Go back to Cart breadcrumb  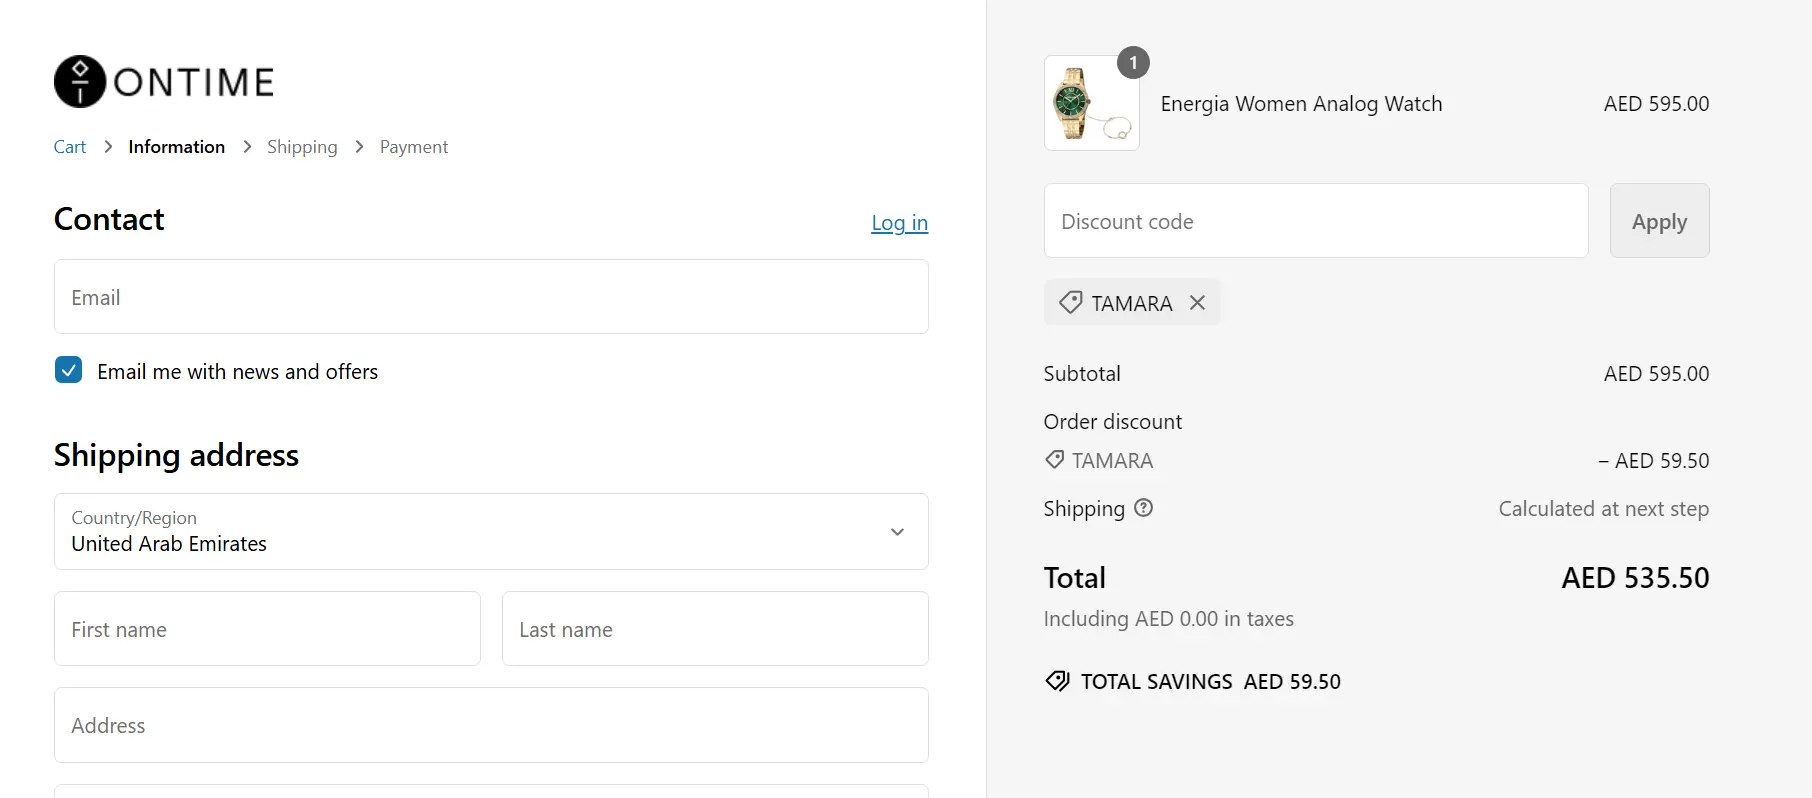(x=70, y=147)
